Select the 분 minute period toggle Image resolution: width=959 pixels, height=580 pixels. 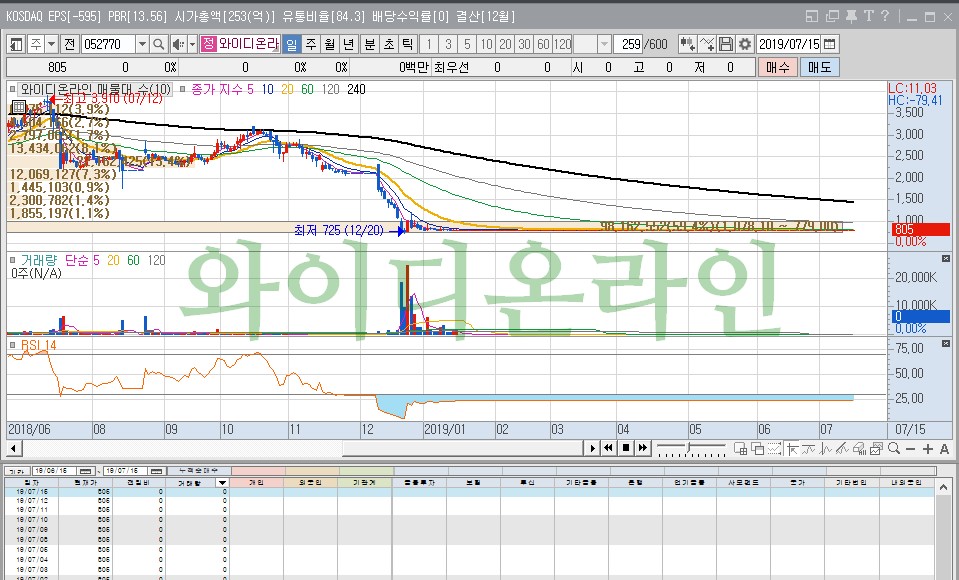369,44
